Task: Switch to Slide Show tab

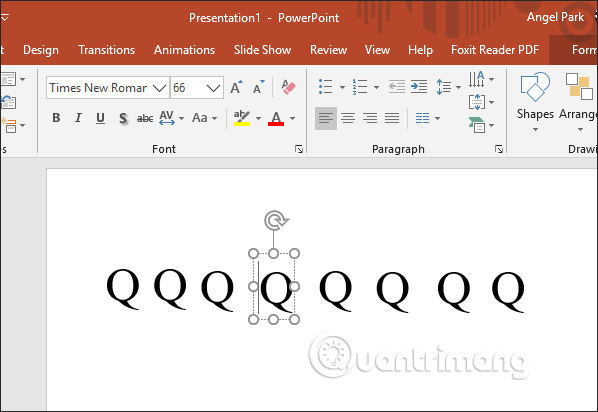Action: click(262, 50)
